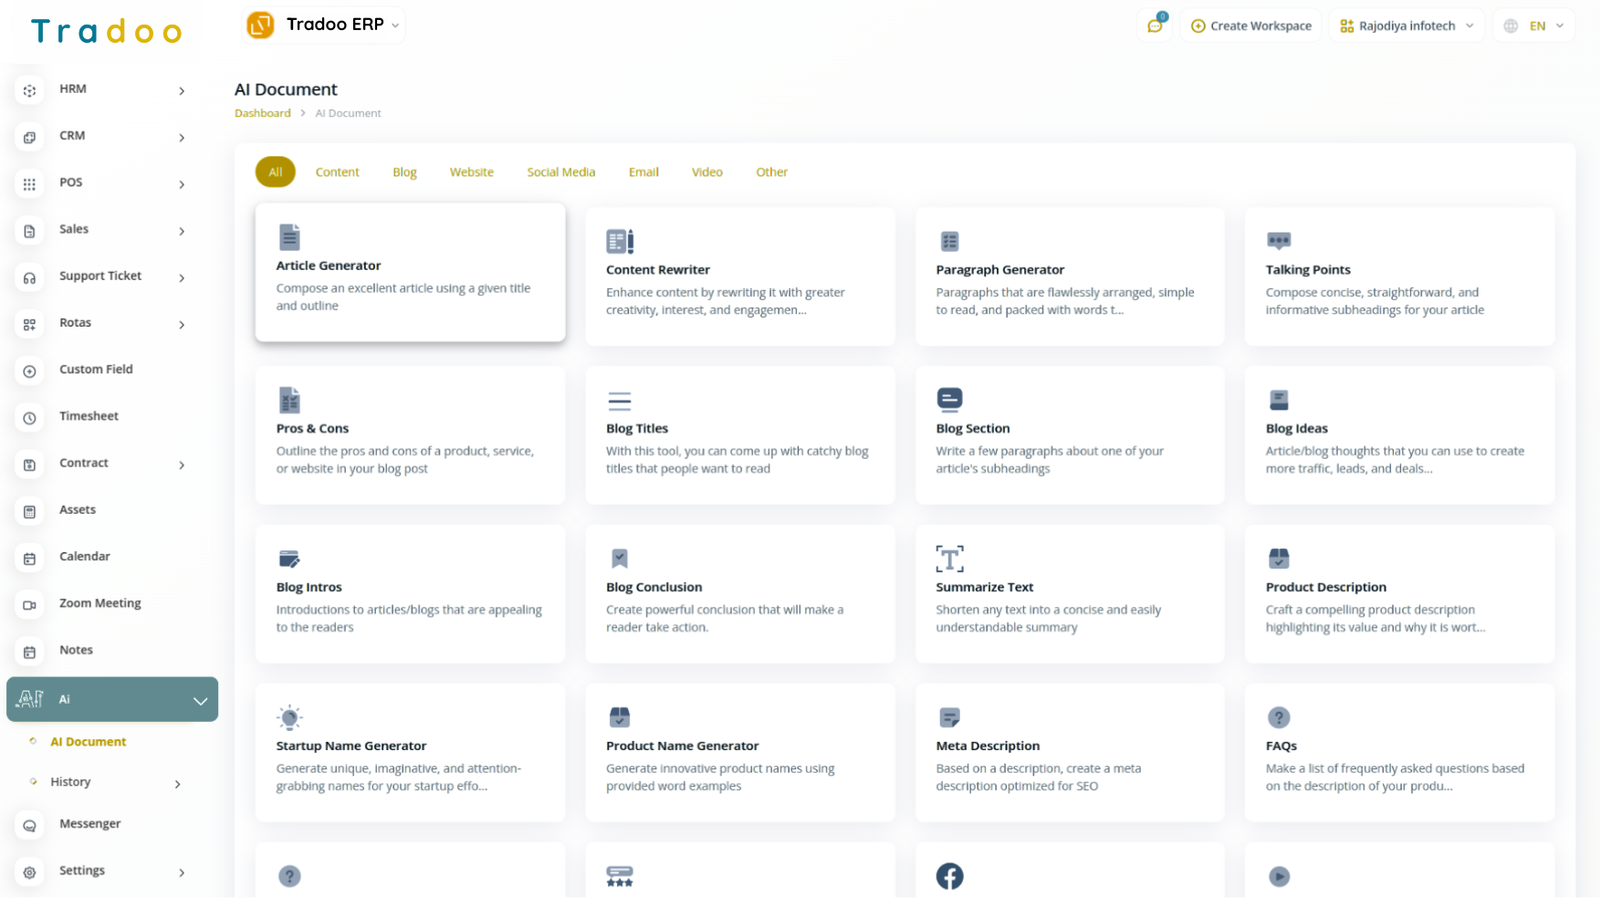Click the Create Workspace button
The image size is (1600, 898).
(1251, 26)
